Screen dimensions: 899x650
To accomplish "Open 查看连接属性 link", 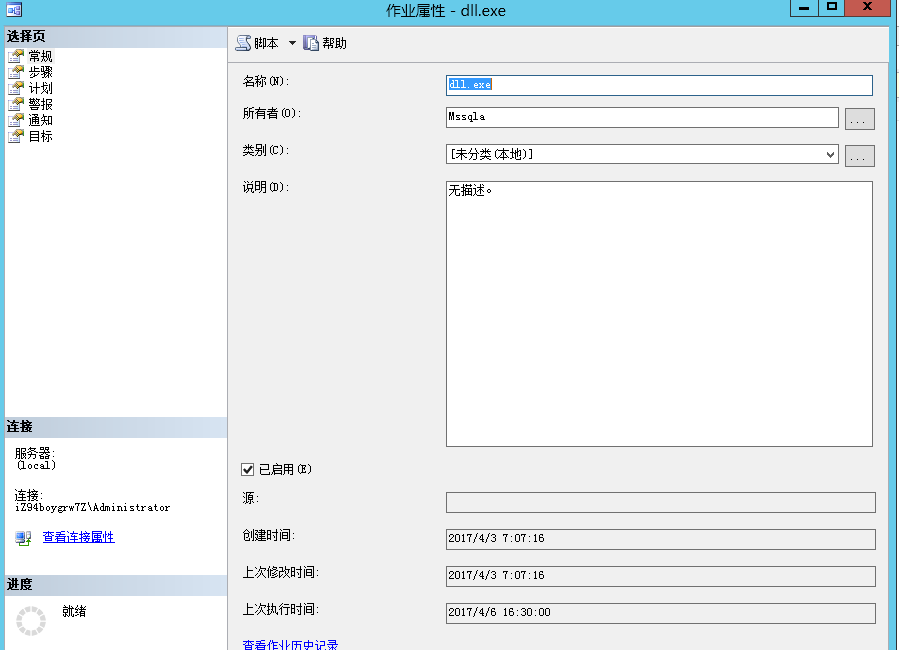I will coord(79,537).
